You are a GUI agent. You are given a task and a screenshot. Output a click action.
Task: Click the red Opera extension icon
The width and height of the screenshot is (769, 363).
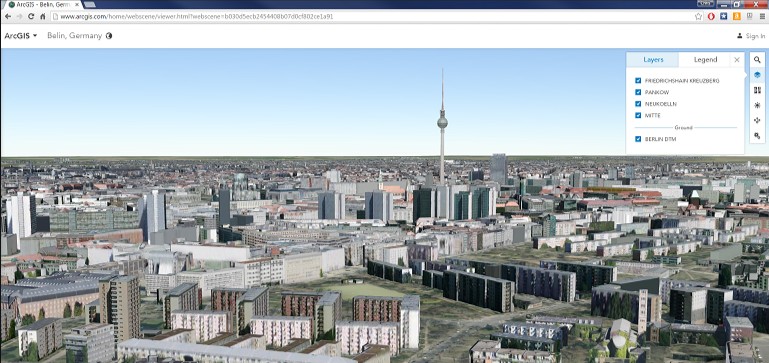711,16
